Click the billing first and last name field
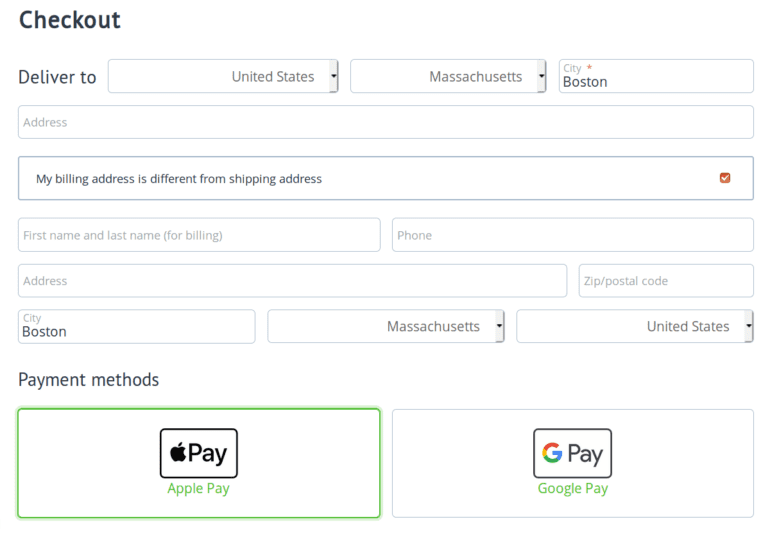Viewport: 770px width, 533px height. point(199,235)
